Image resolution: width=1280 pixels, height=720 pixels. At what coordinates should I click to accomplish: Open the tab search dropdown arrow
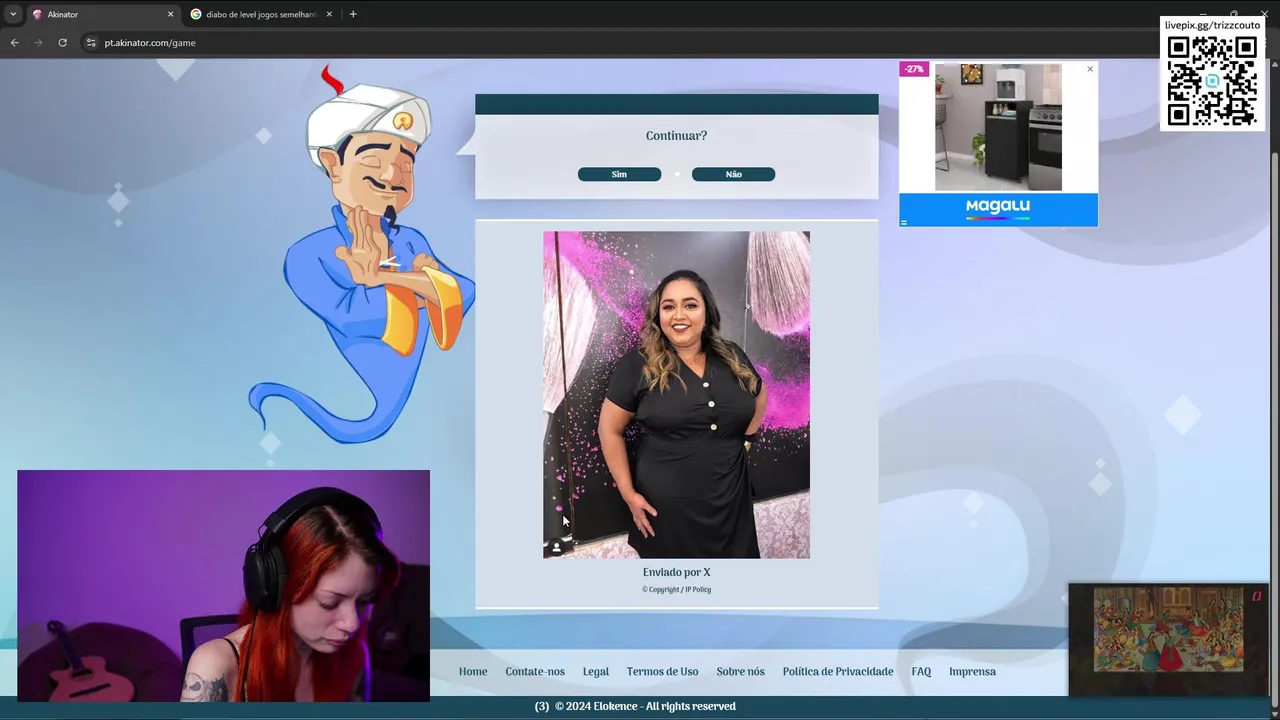point(12,14)
